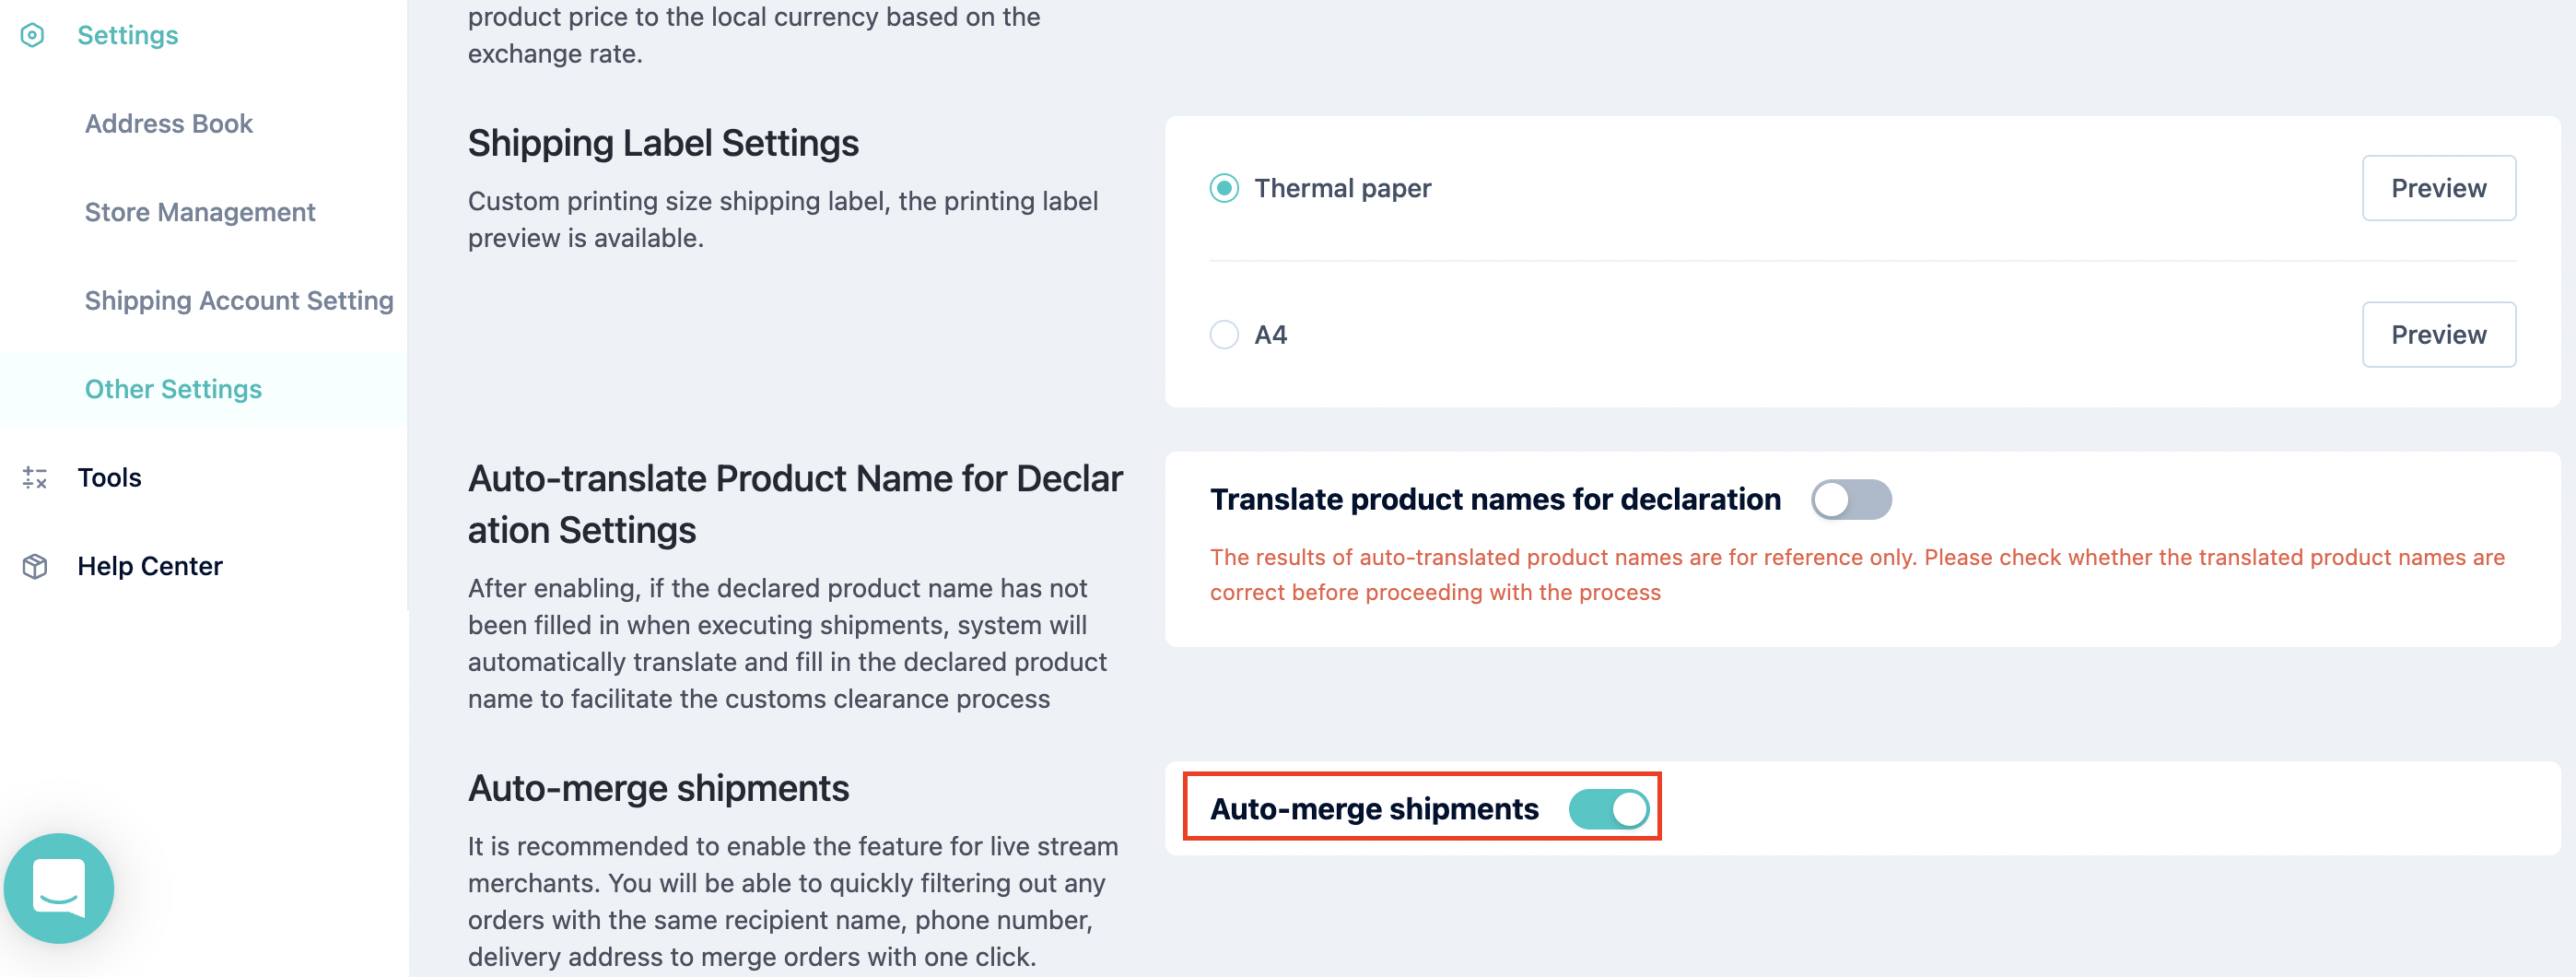
Task: Click the Tools icon in sidebar
Action: (x=35, y=478)
